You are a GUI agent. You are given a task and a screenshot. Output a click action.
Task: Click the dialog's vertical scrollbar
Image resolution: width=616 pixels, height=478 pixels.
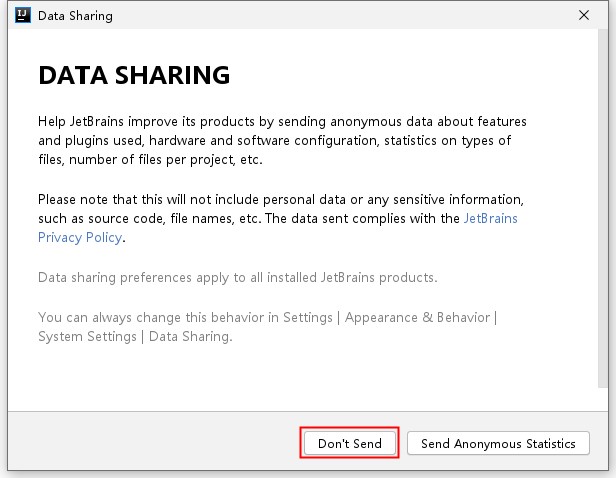point(603,208)
